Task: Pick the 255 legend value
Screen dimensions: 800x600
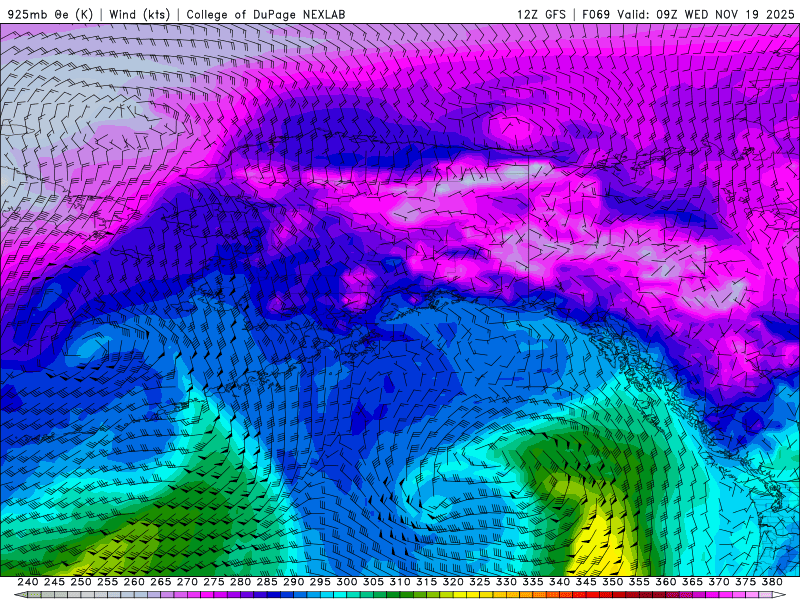Action: click(x=107, y=582)
